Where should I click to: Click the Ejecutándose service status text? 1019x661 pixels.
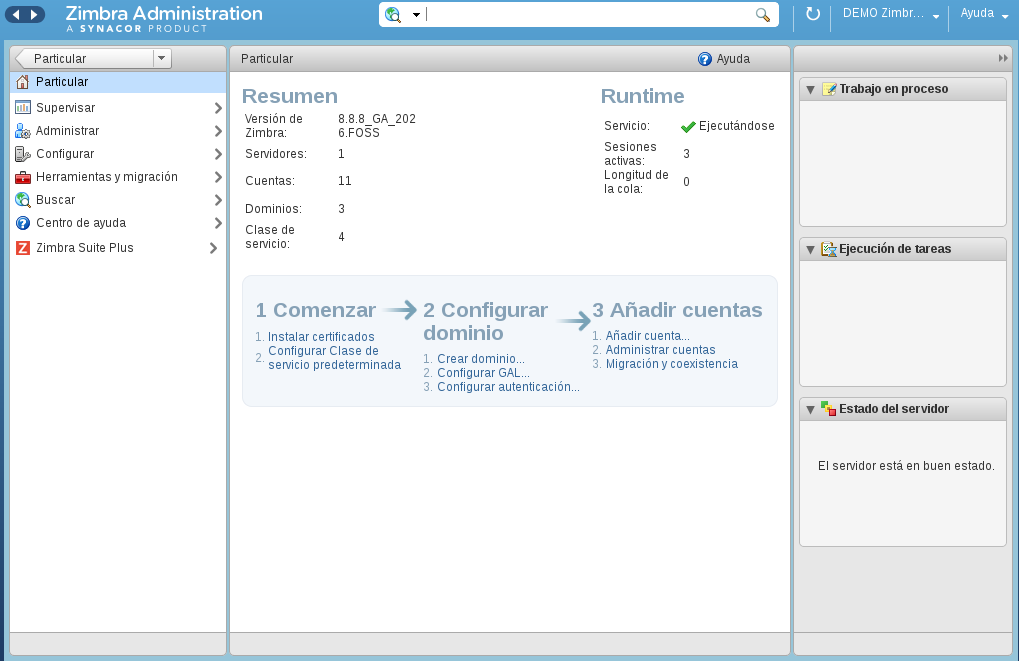736,126
